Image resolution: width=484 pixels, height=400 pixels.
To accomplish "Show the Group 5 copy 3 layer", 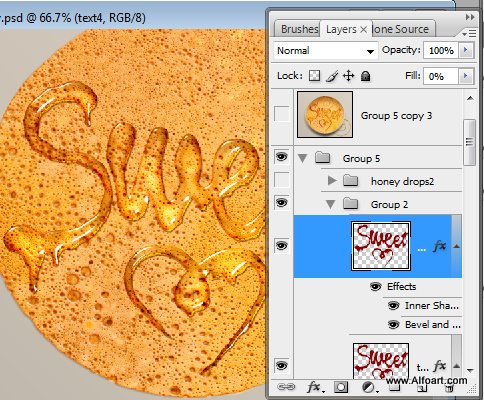I will 281,114.
